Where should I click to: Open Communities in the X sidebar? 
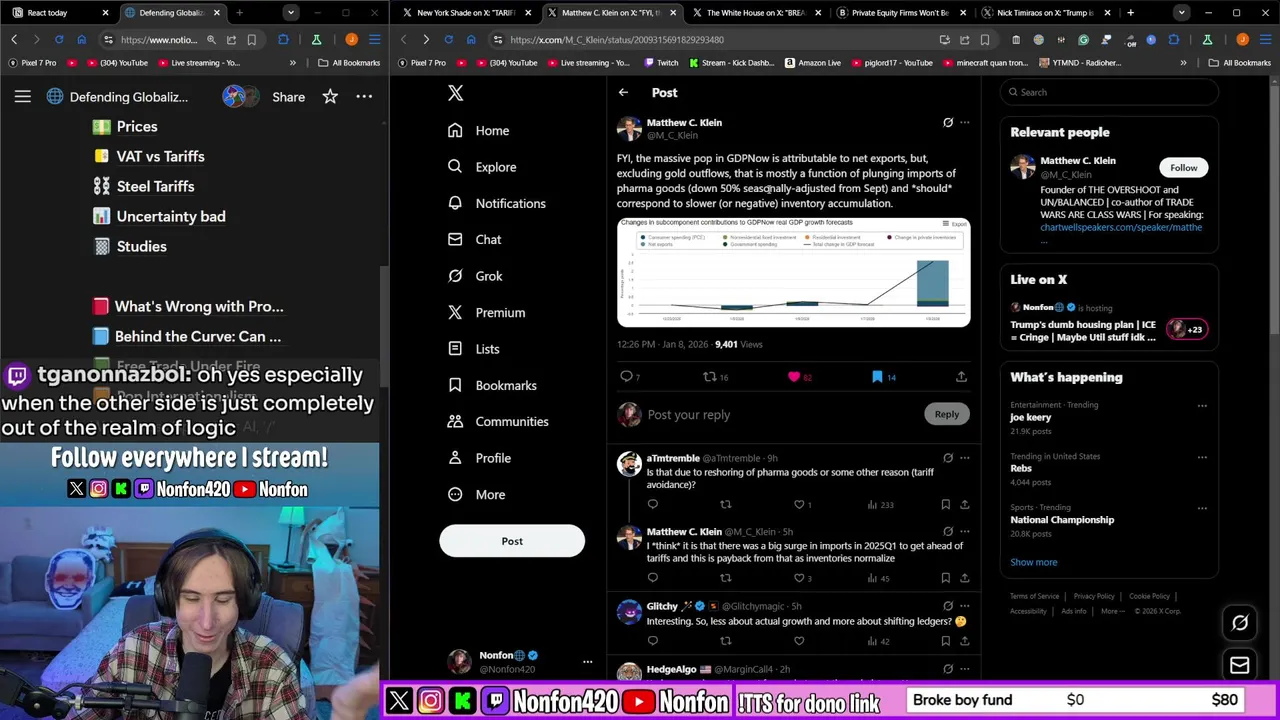(498, 422)
